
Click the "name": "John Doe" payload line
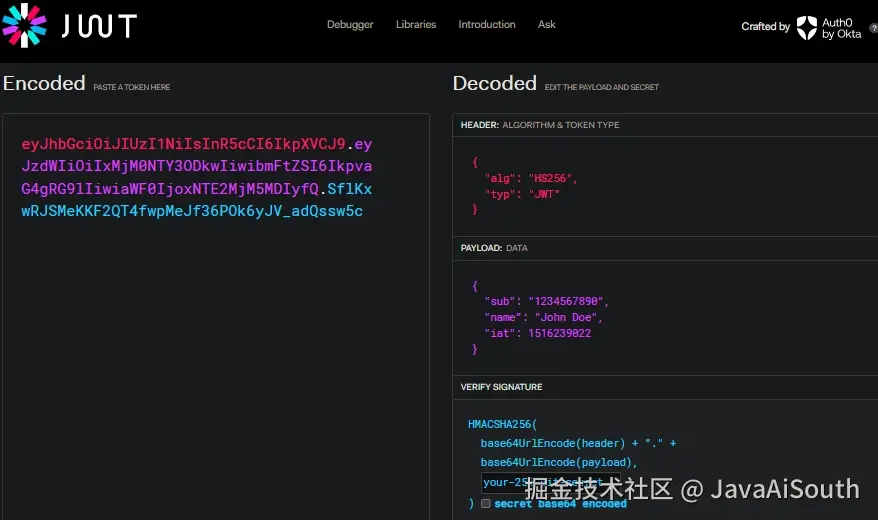pyautogui.click(x=543, y=317)
